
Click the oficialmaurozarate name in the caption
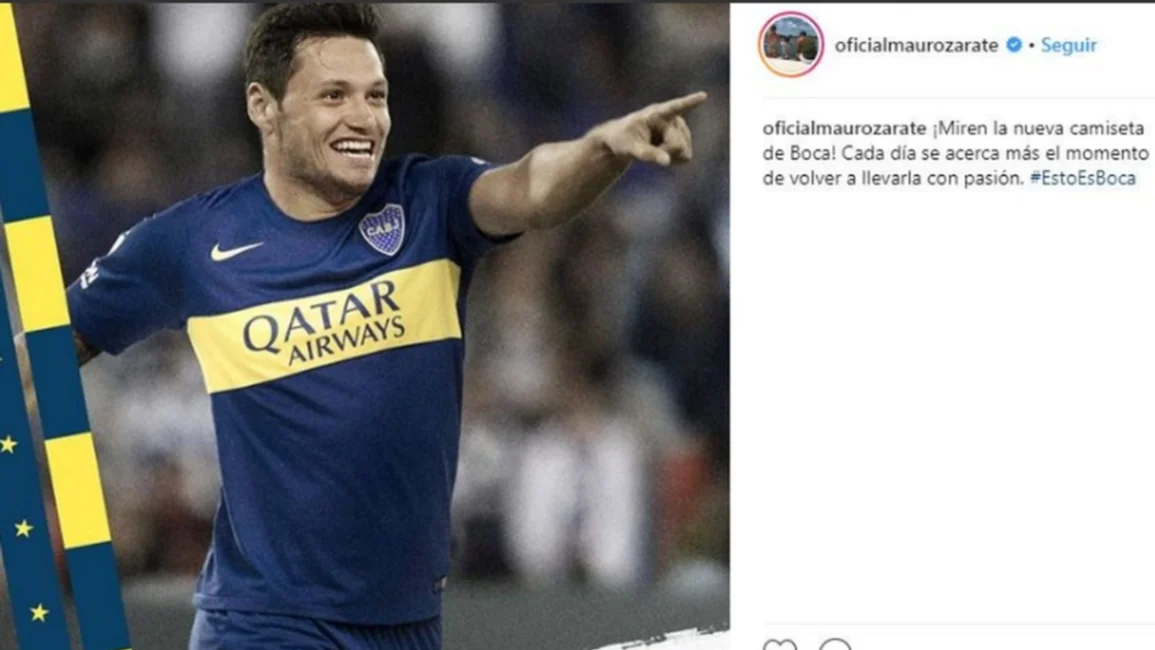pos(844,128)
